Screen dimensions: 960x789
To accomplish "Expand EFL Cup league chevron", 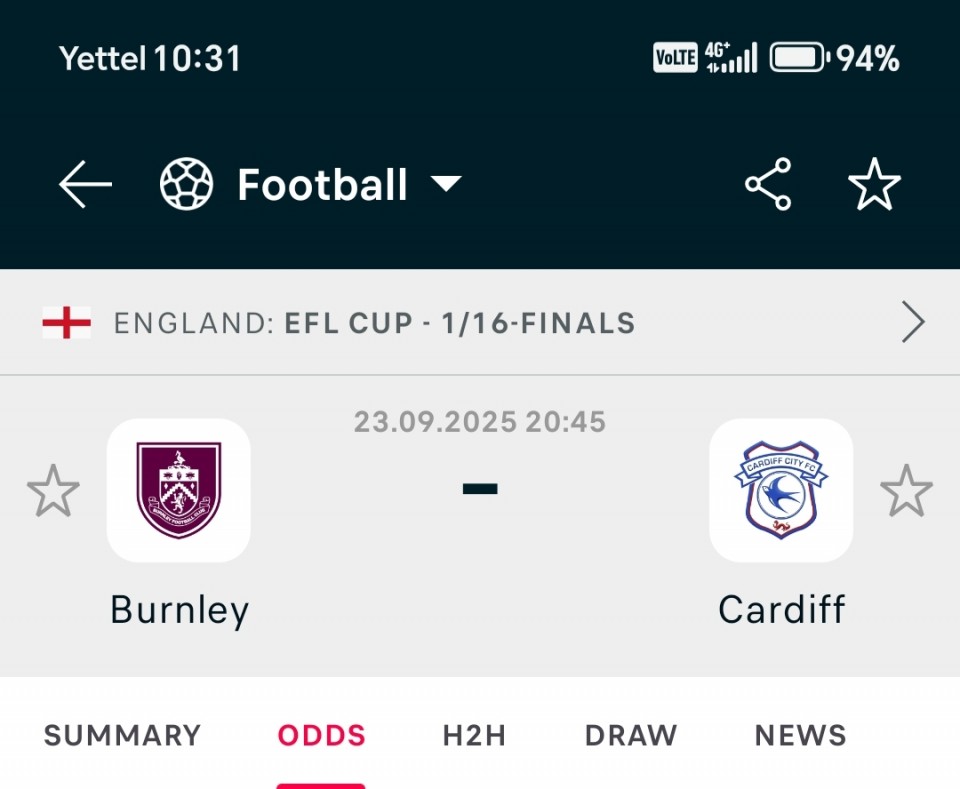I will 912,323.
